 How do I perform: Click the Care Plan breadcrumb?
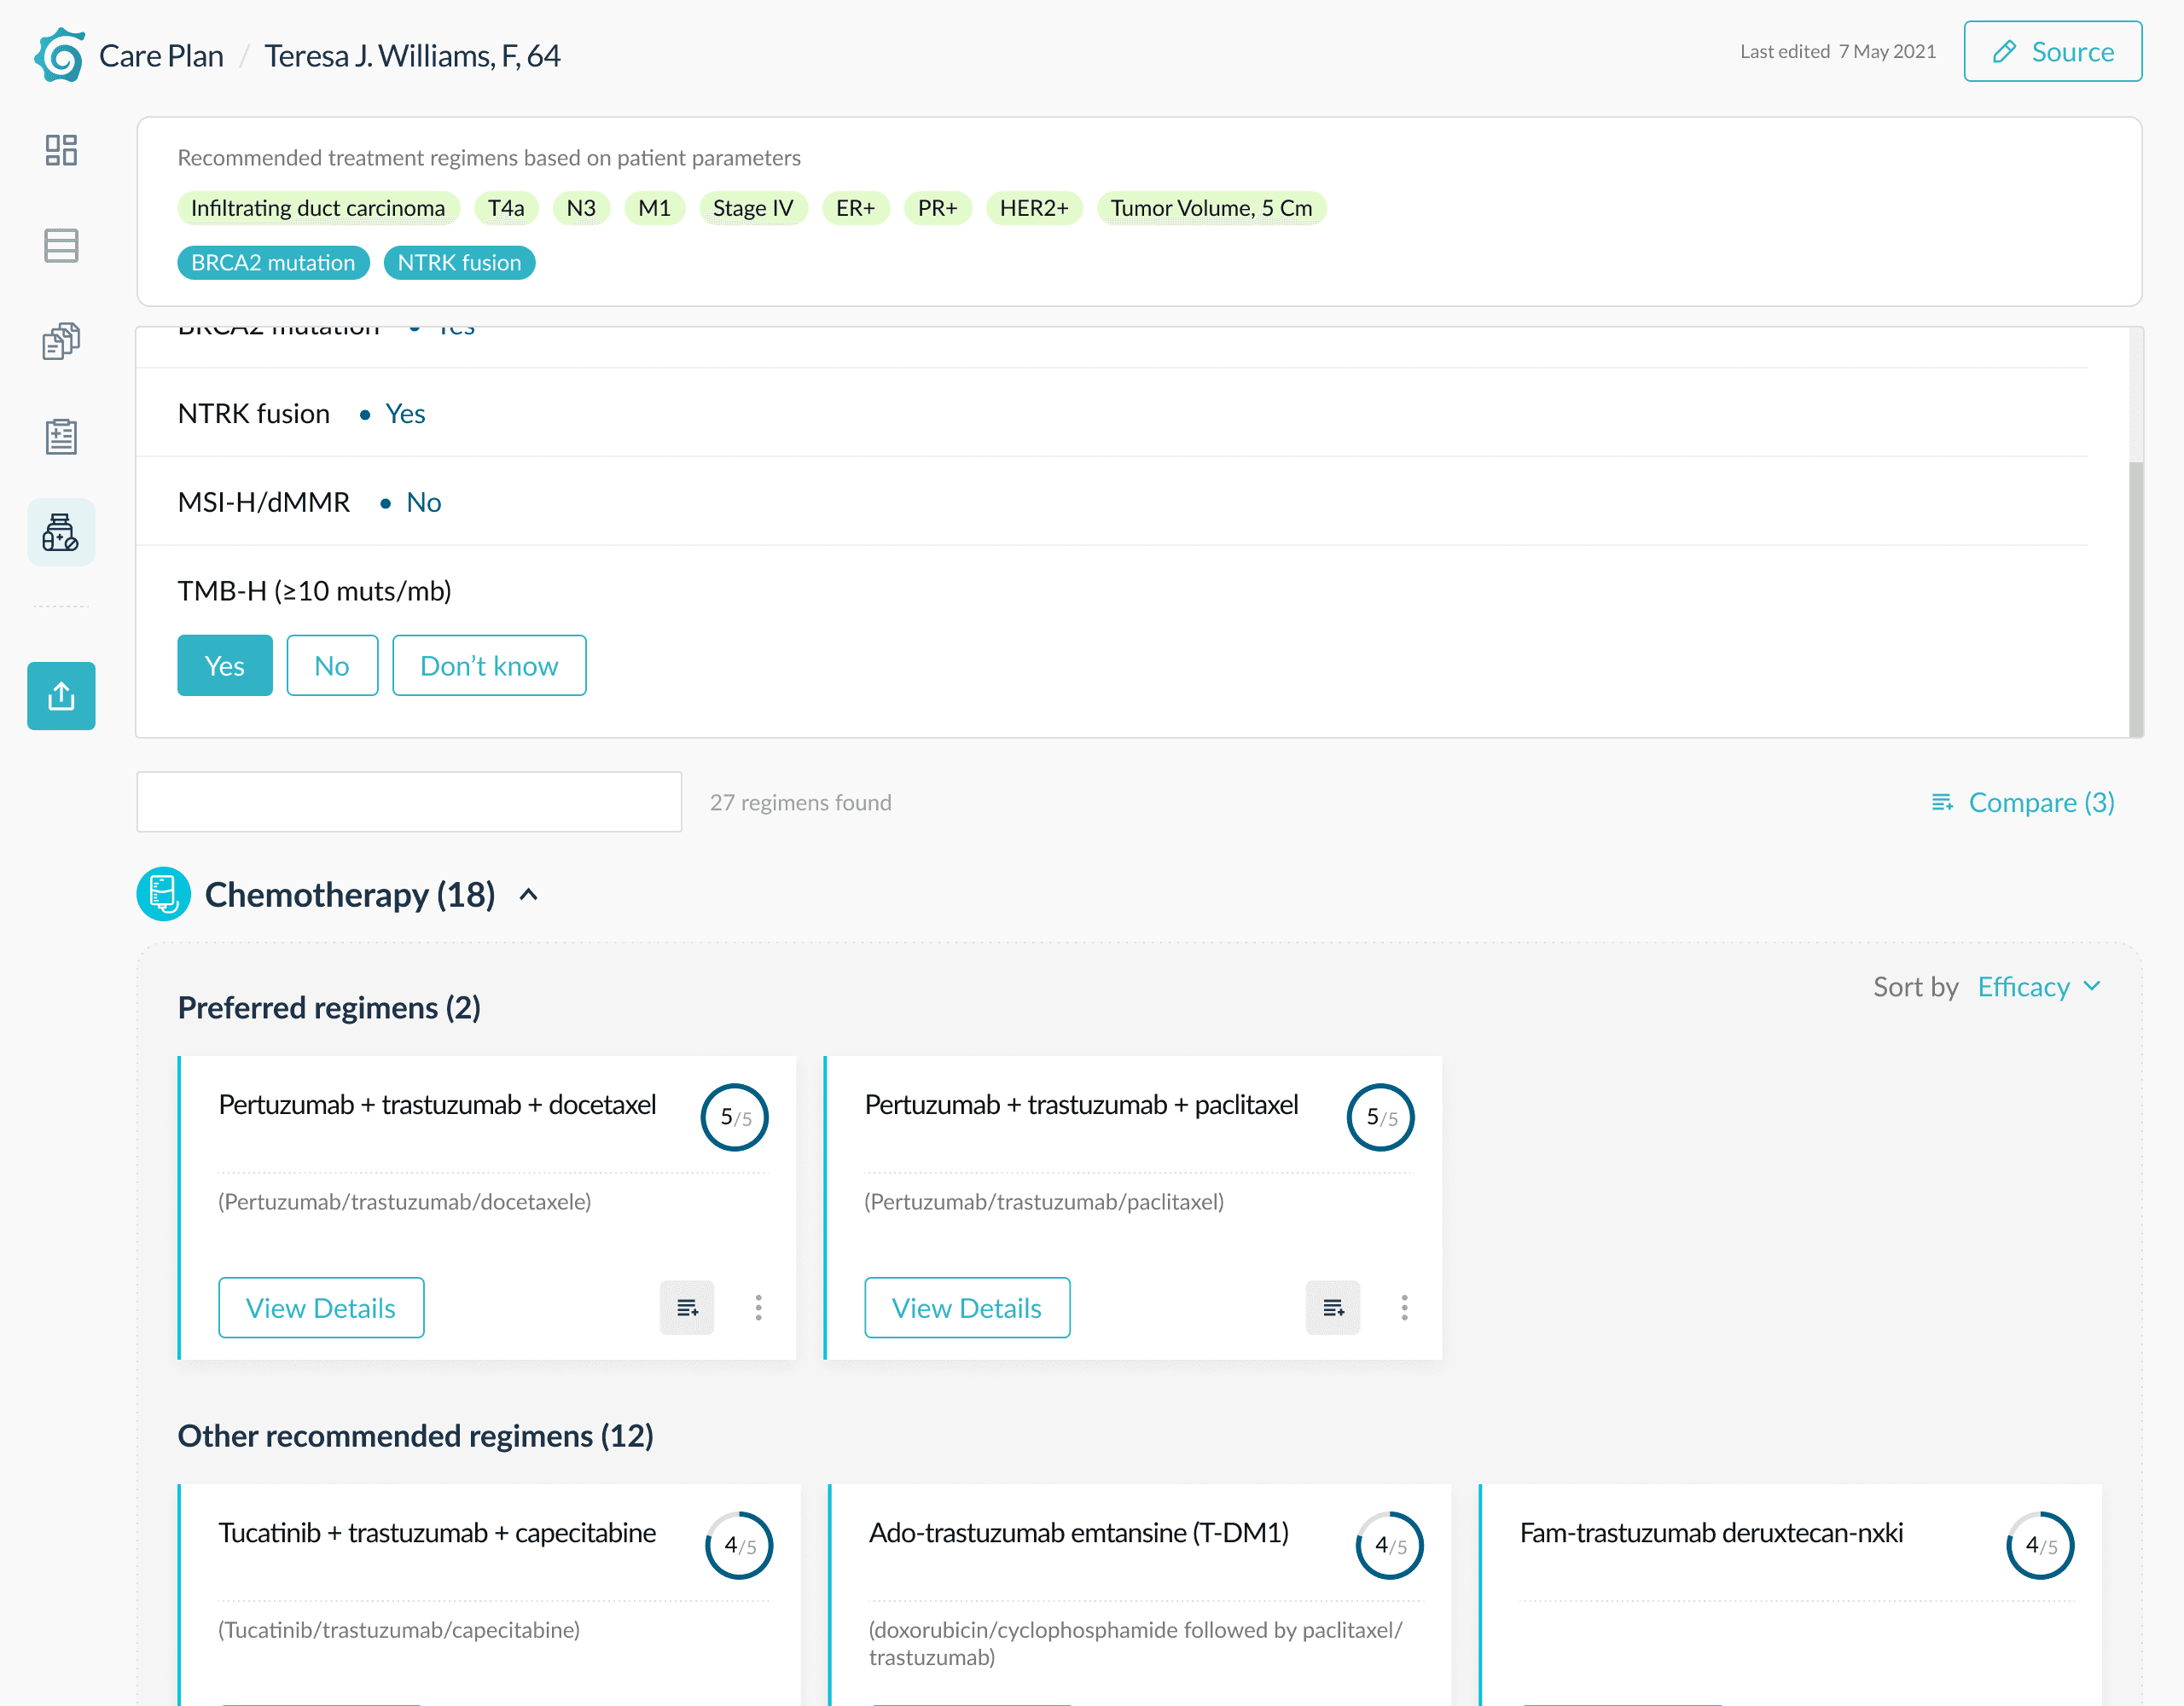tap(161, 55)
